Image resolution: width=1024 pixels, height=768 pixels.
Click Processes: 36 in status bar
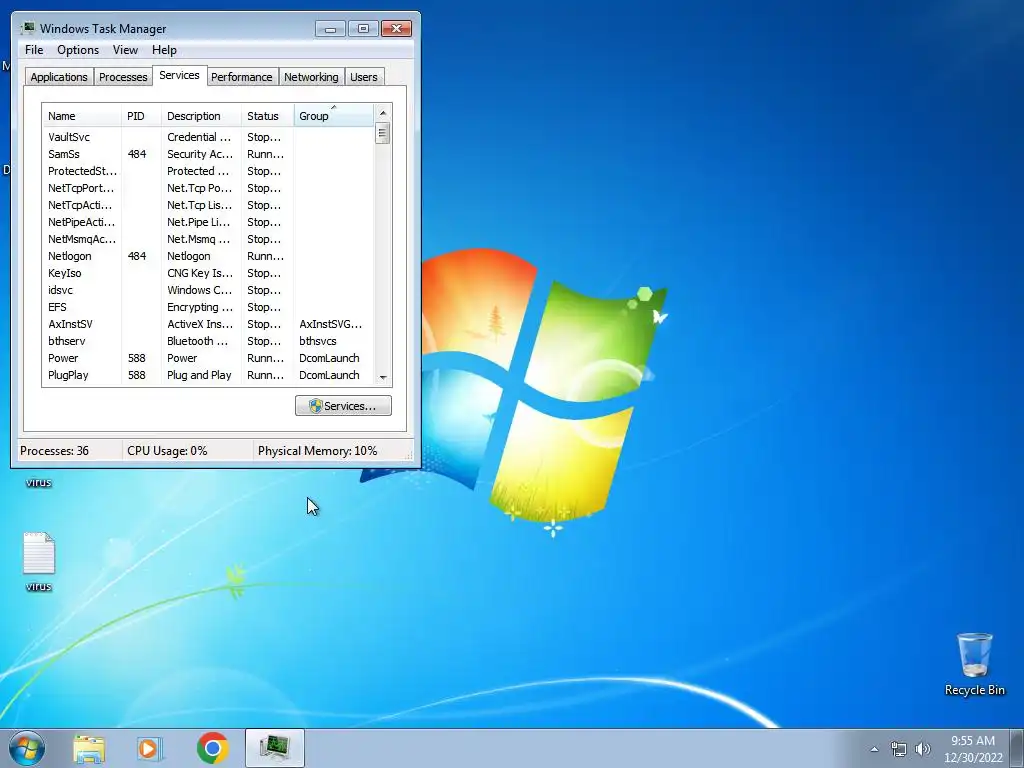coord(54,451)
